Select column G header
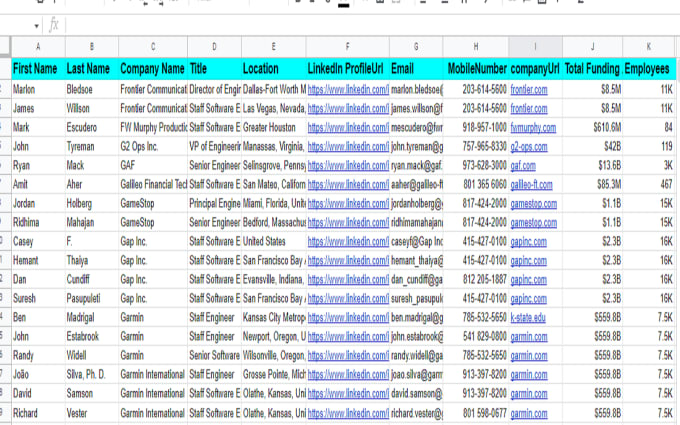680x425 pixels. (416, 46)
